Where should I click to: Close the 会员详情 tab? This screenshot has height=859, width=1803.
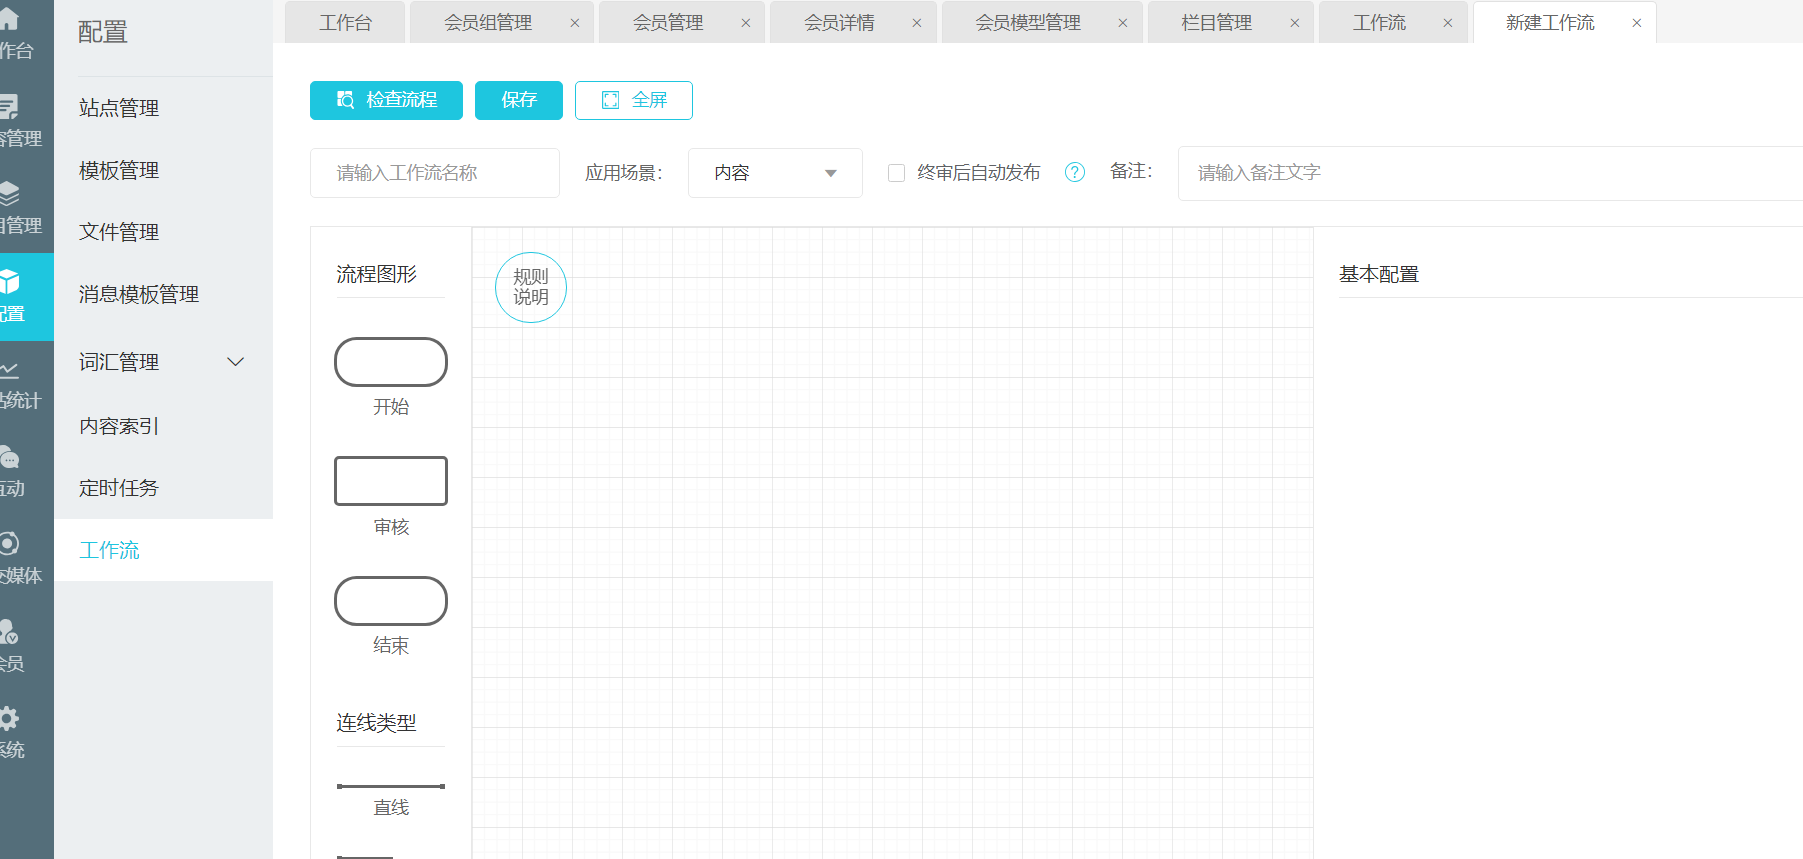click(x=916, y=23)
